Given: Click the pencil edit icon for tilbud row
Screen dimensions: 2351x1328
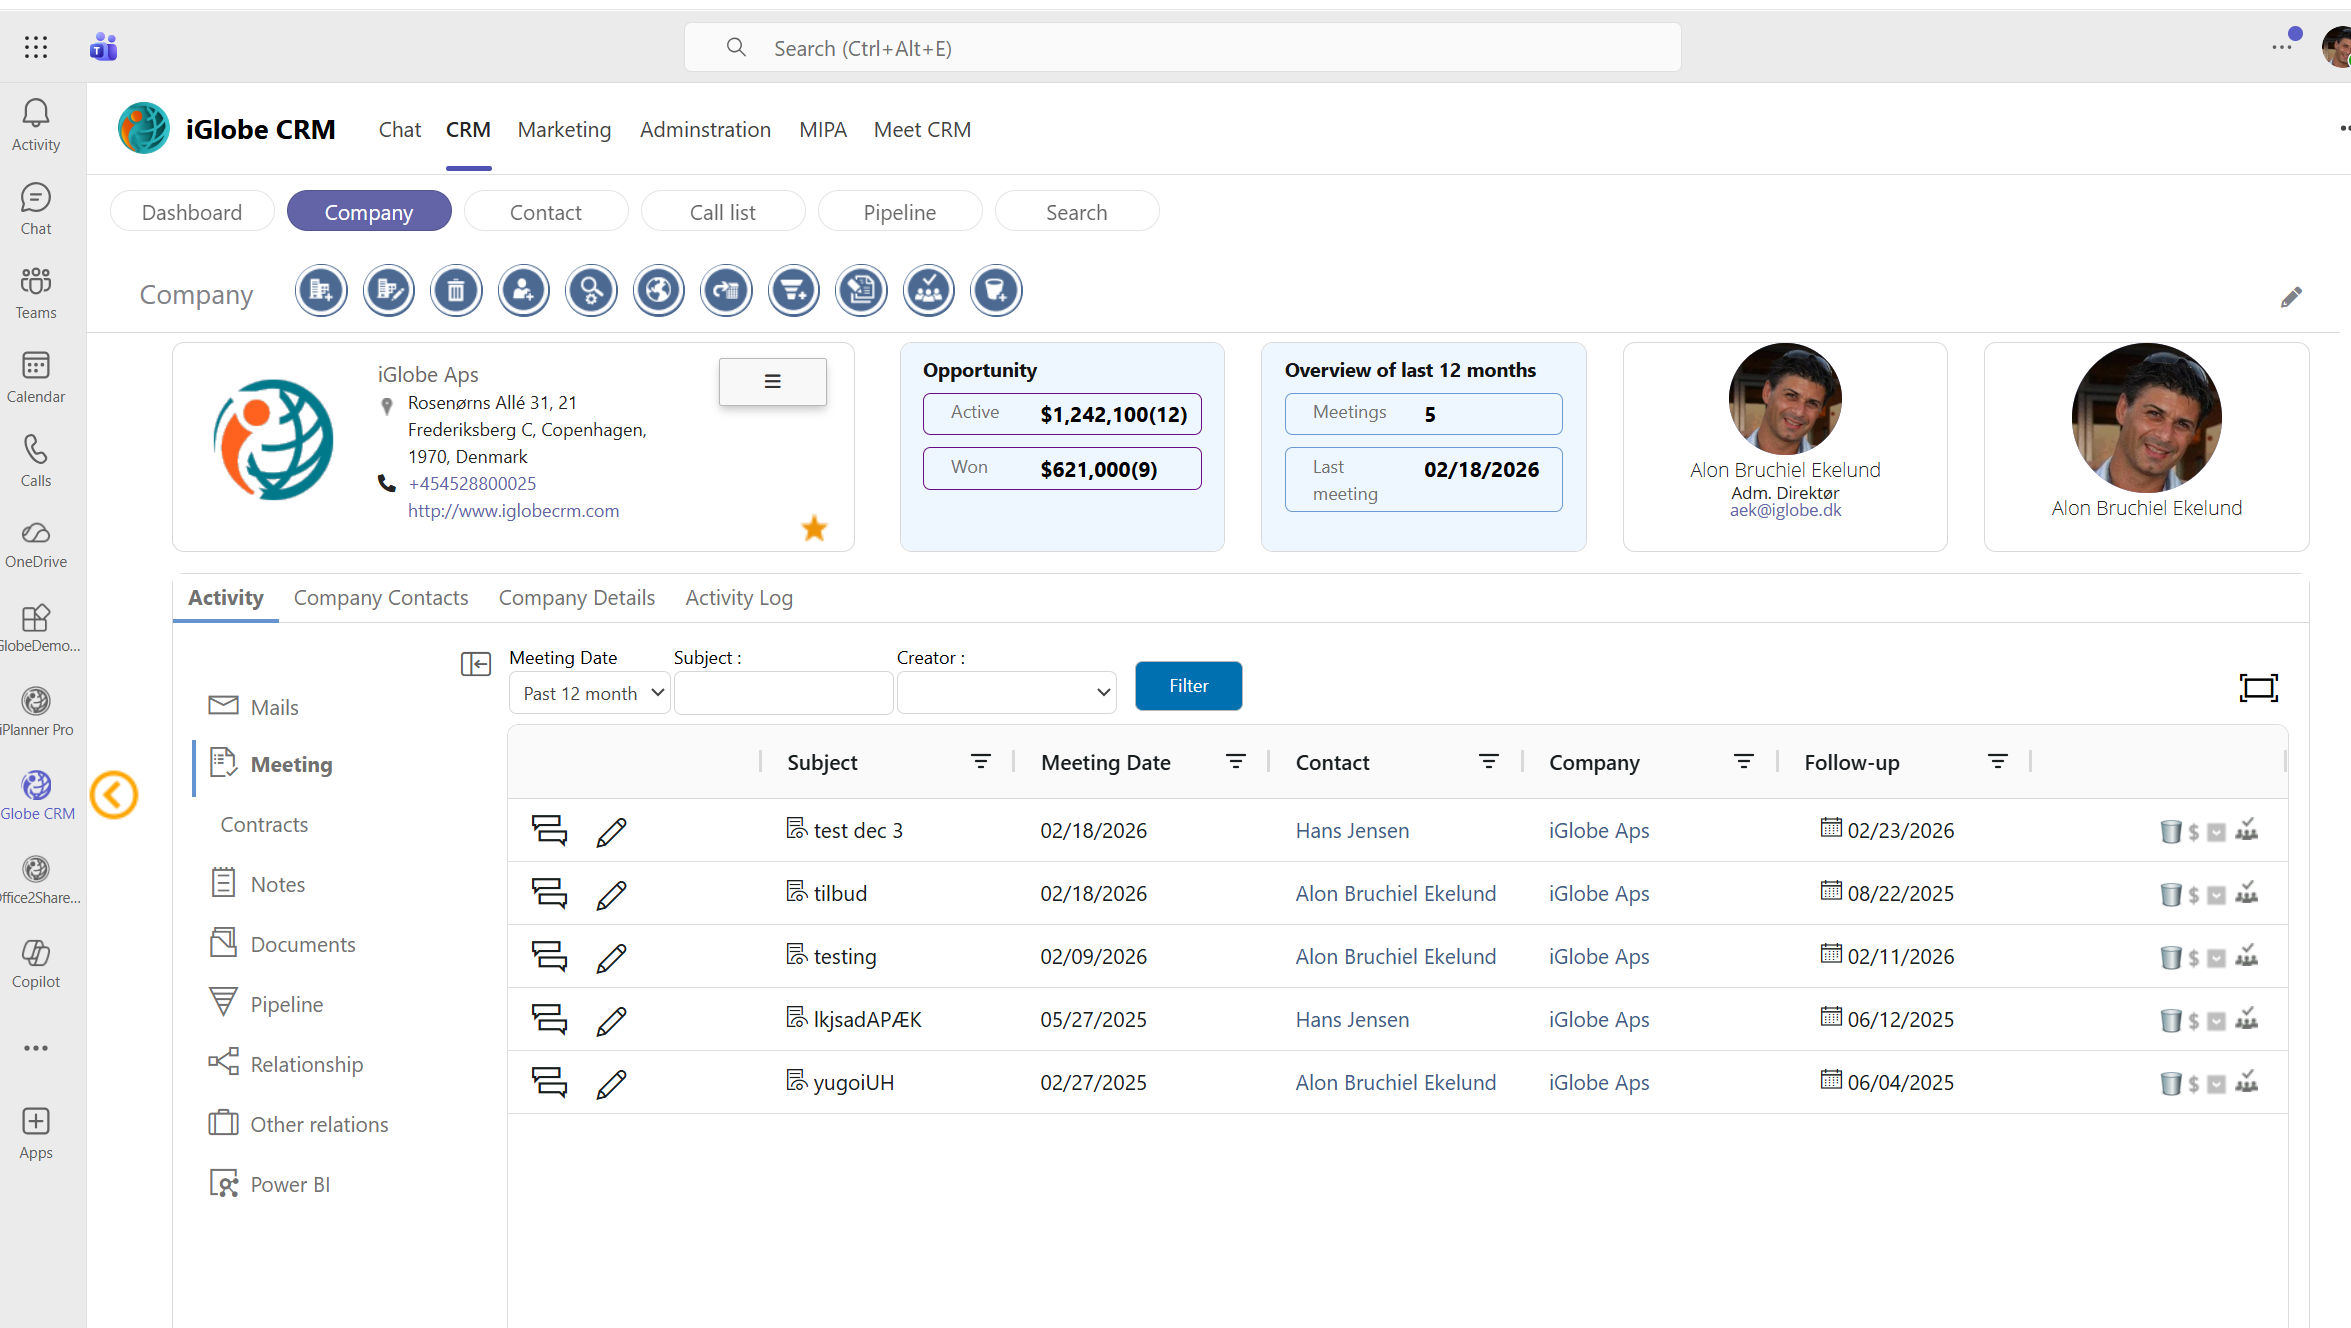Looking at the screenshot, I should coord(611,895).
